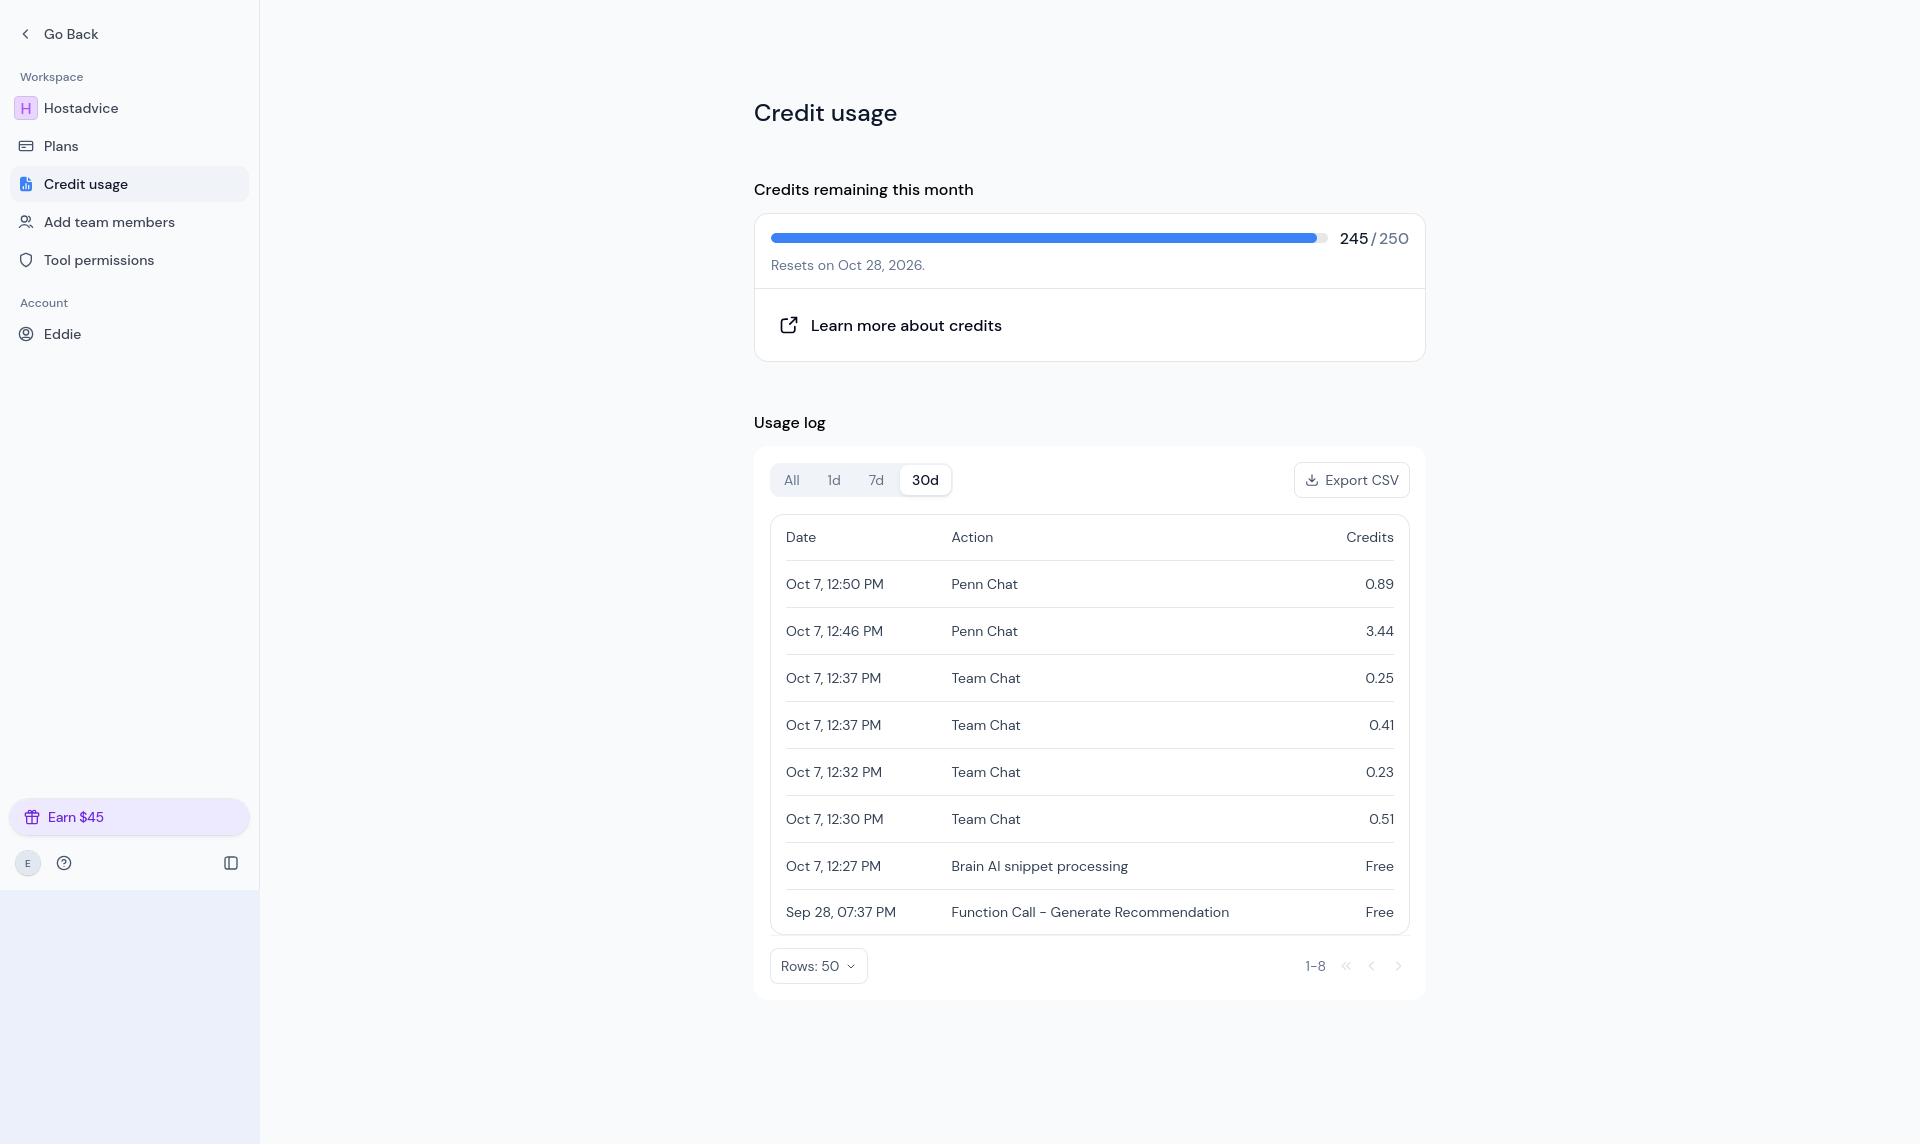Click the Credit usage chart icon
Image resolution: width=1920 pixels, height=1145 pixels.
tap(26, 184)
